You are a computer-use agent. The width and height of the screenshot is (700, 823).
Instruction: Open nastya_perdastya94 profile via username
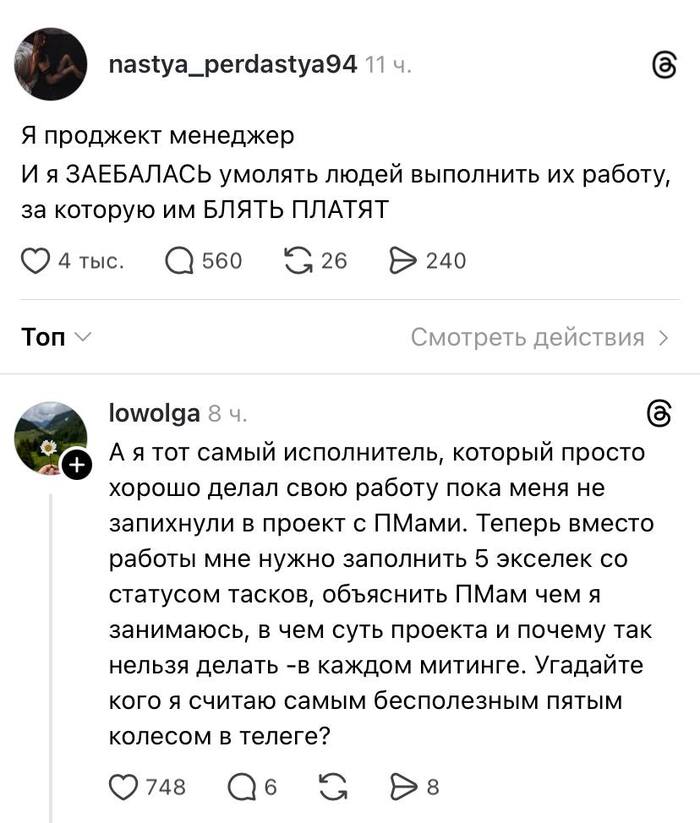tap(232, 65)
